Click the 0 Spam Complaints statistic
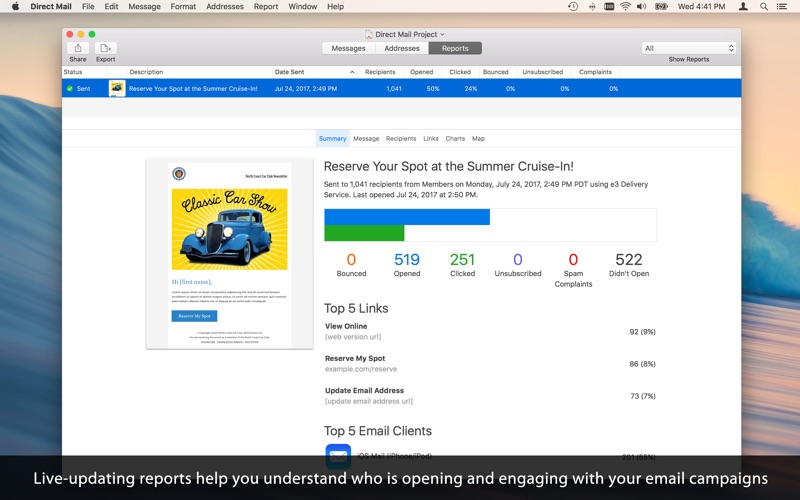 point(573,270)
